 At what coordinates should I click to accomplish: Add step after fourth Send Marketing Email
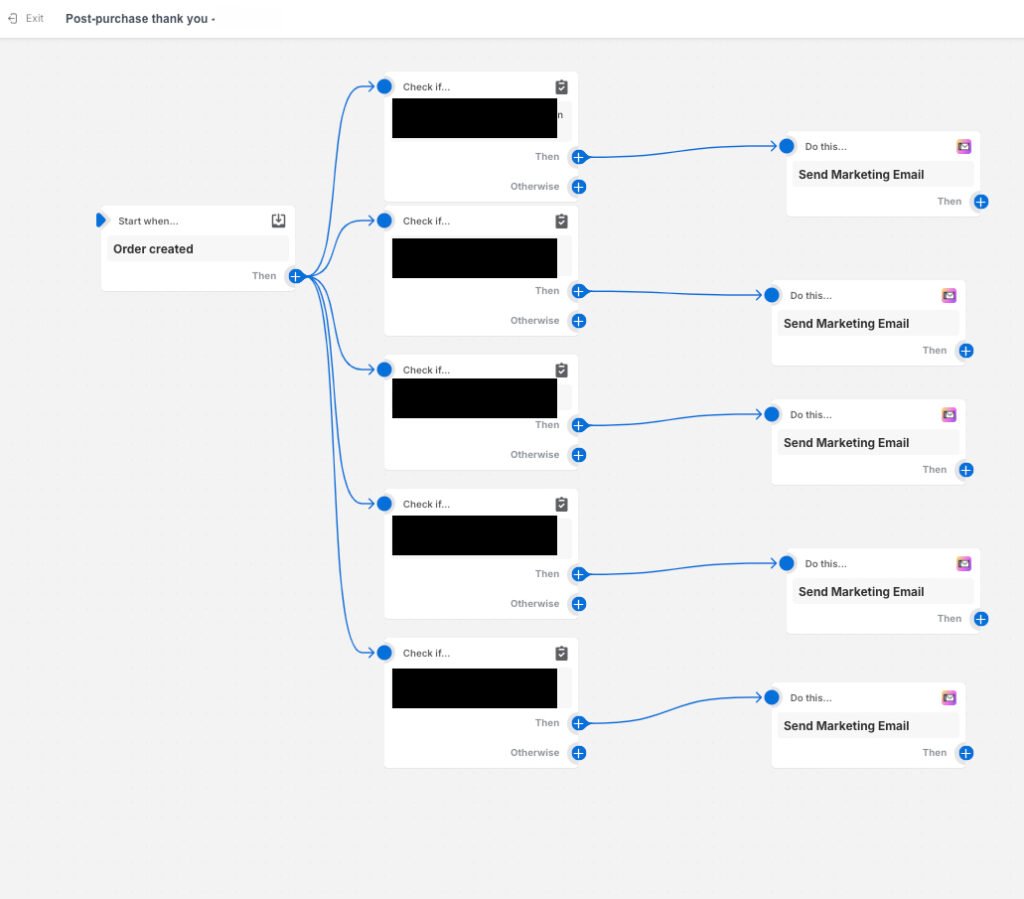coord(981,619)
